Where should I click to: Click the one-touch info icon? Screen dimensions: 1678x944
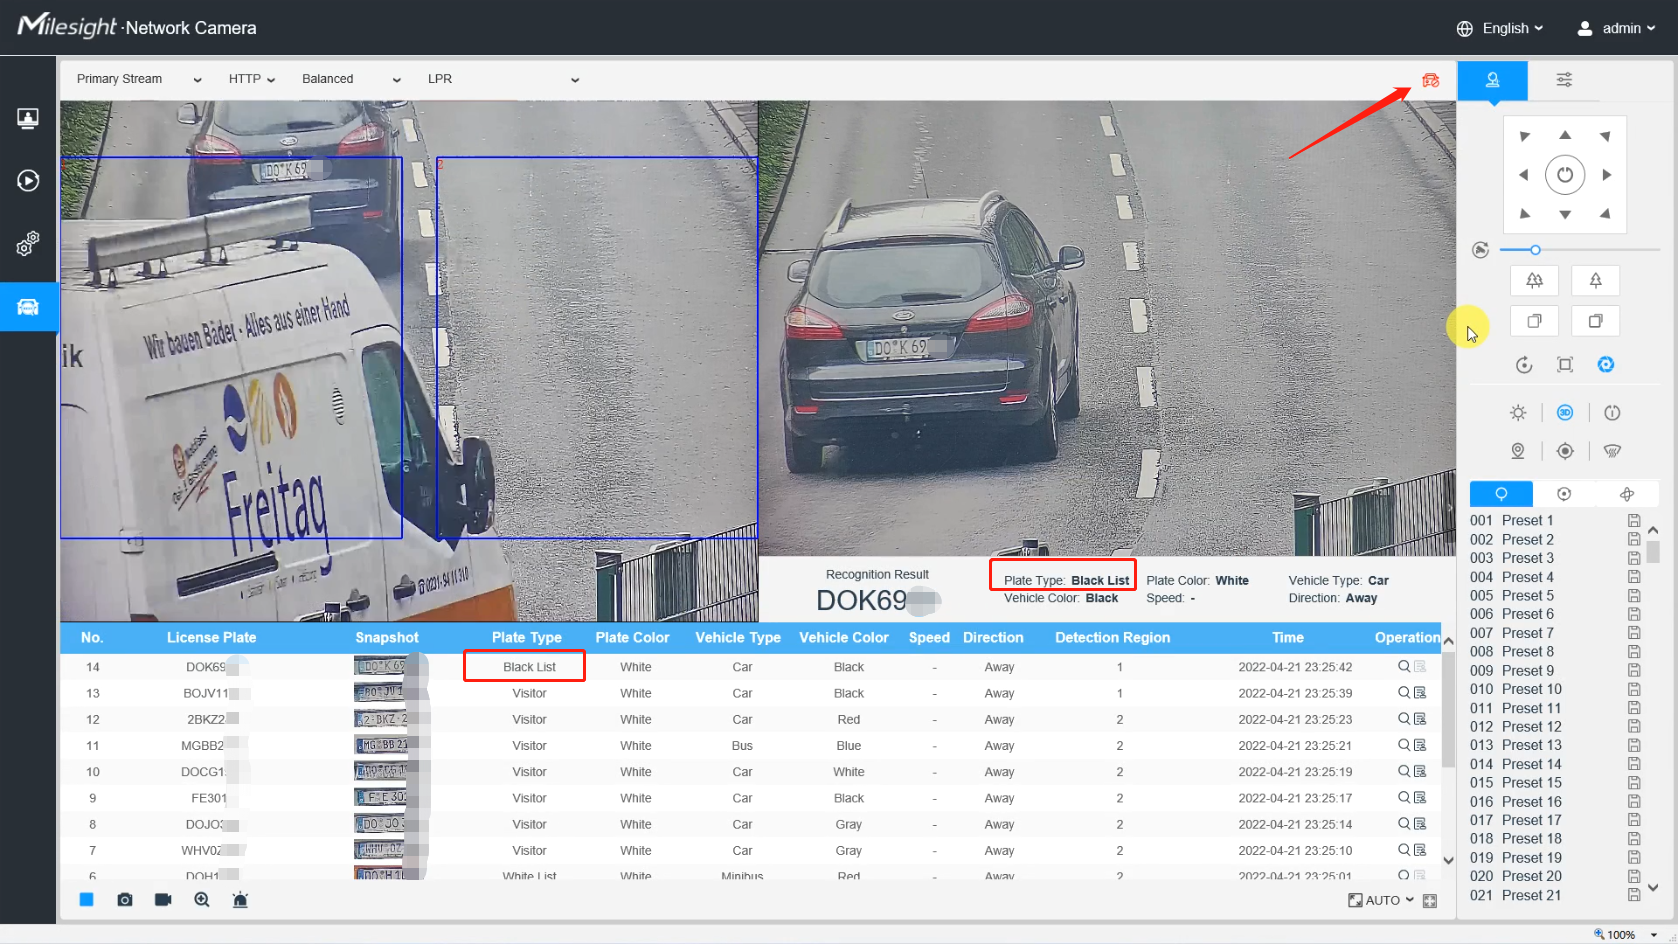tap(1612, 413)
